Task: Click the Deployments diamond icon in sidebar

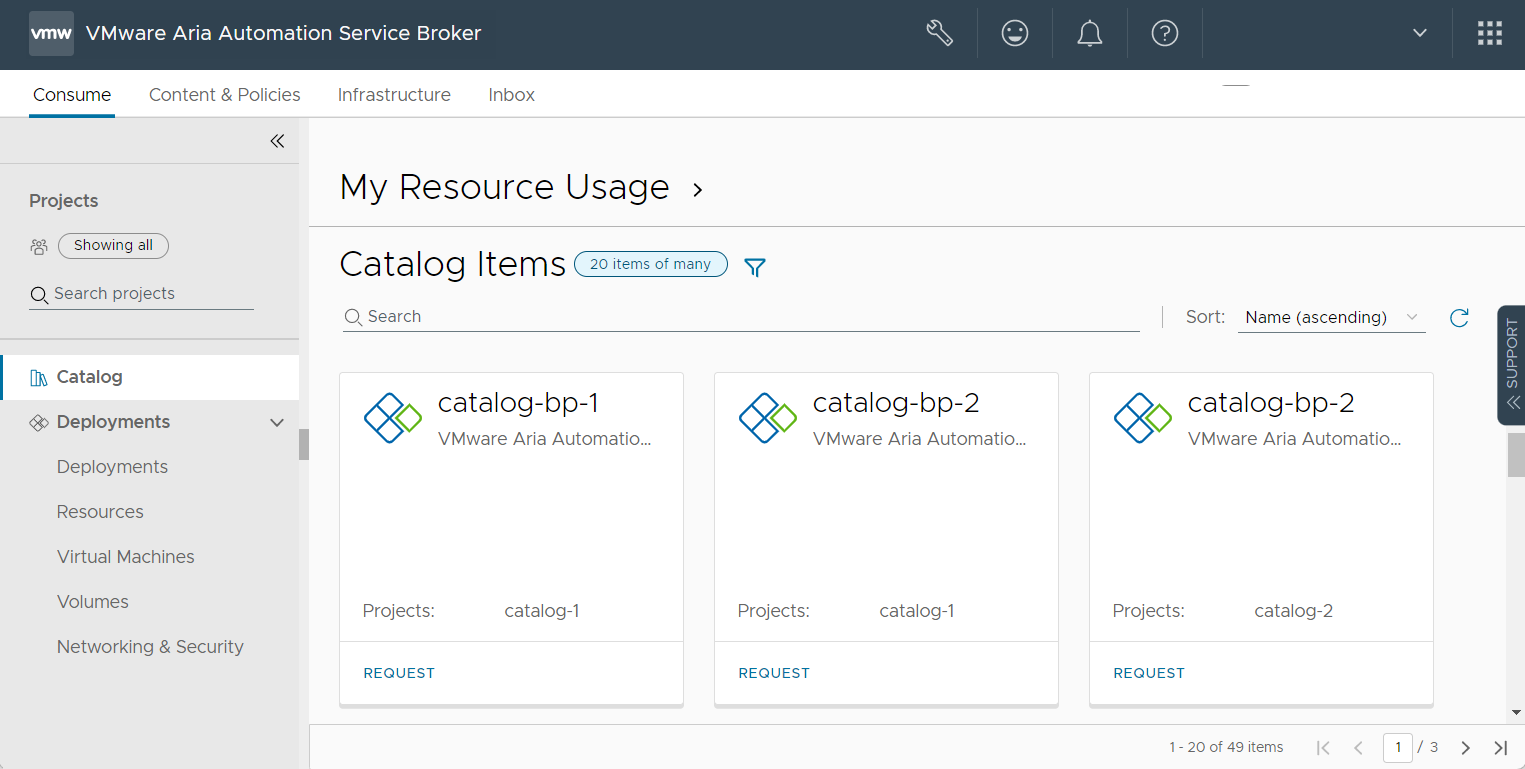Action: click(x=39, y=422)
